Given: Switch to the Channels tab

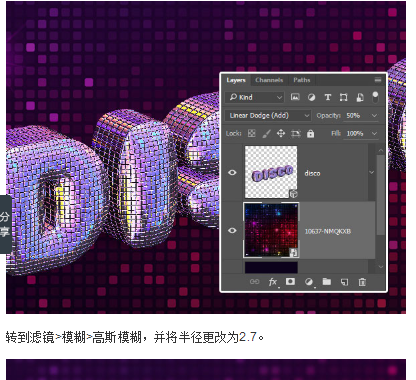Looking at the screenshot, I should 269,80.
